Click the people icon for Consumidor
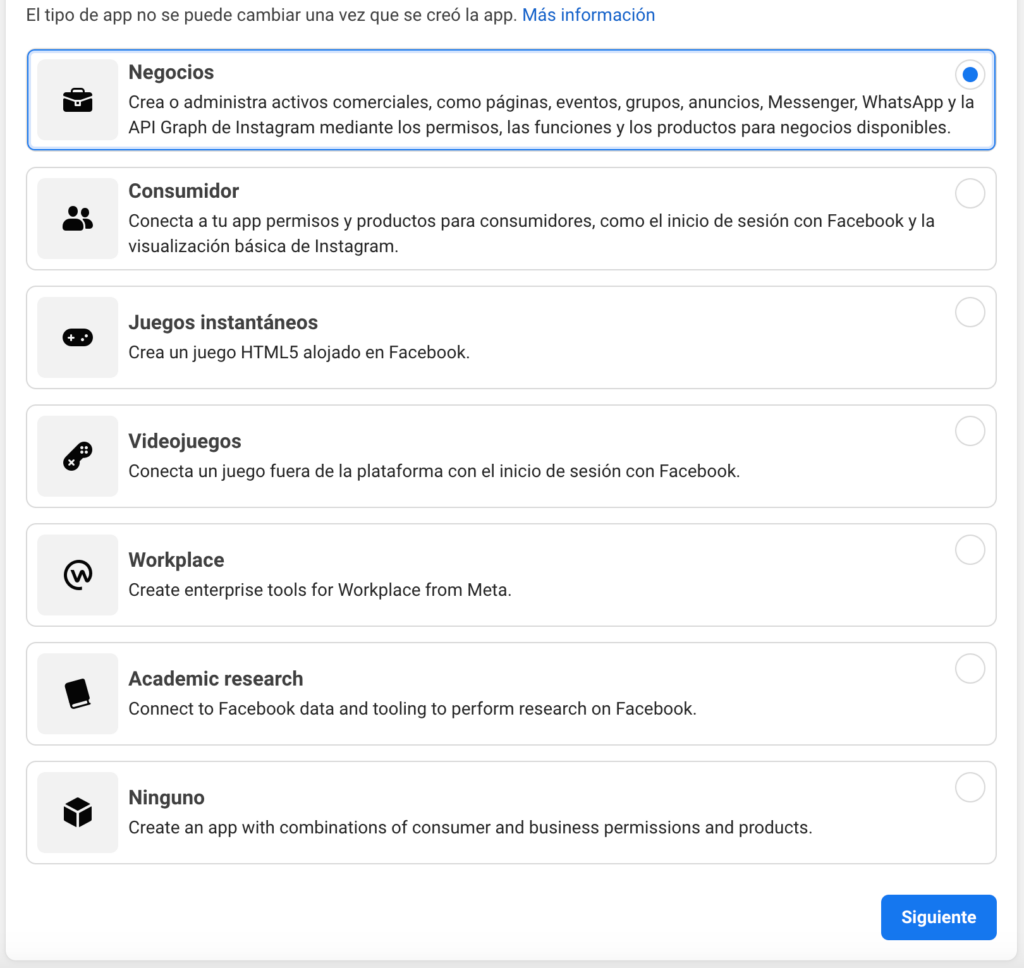Viewport: 1024px width, 968px height. coord(77,219)
